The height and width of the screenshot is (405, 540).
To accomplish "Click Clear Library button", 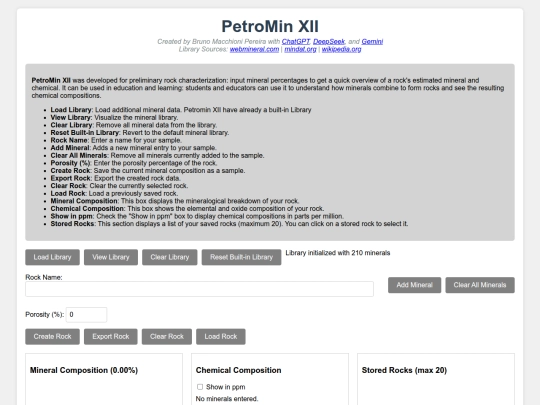I will pos(170,257).
